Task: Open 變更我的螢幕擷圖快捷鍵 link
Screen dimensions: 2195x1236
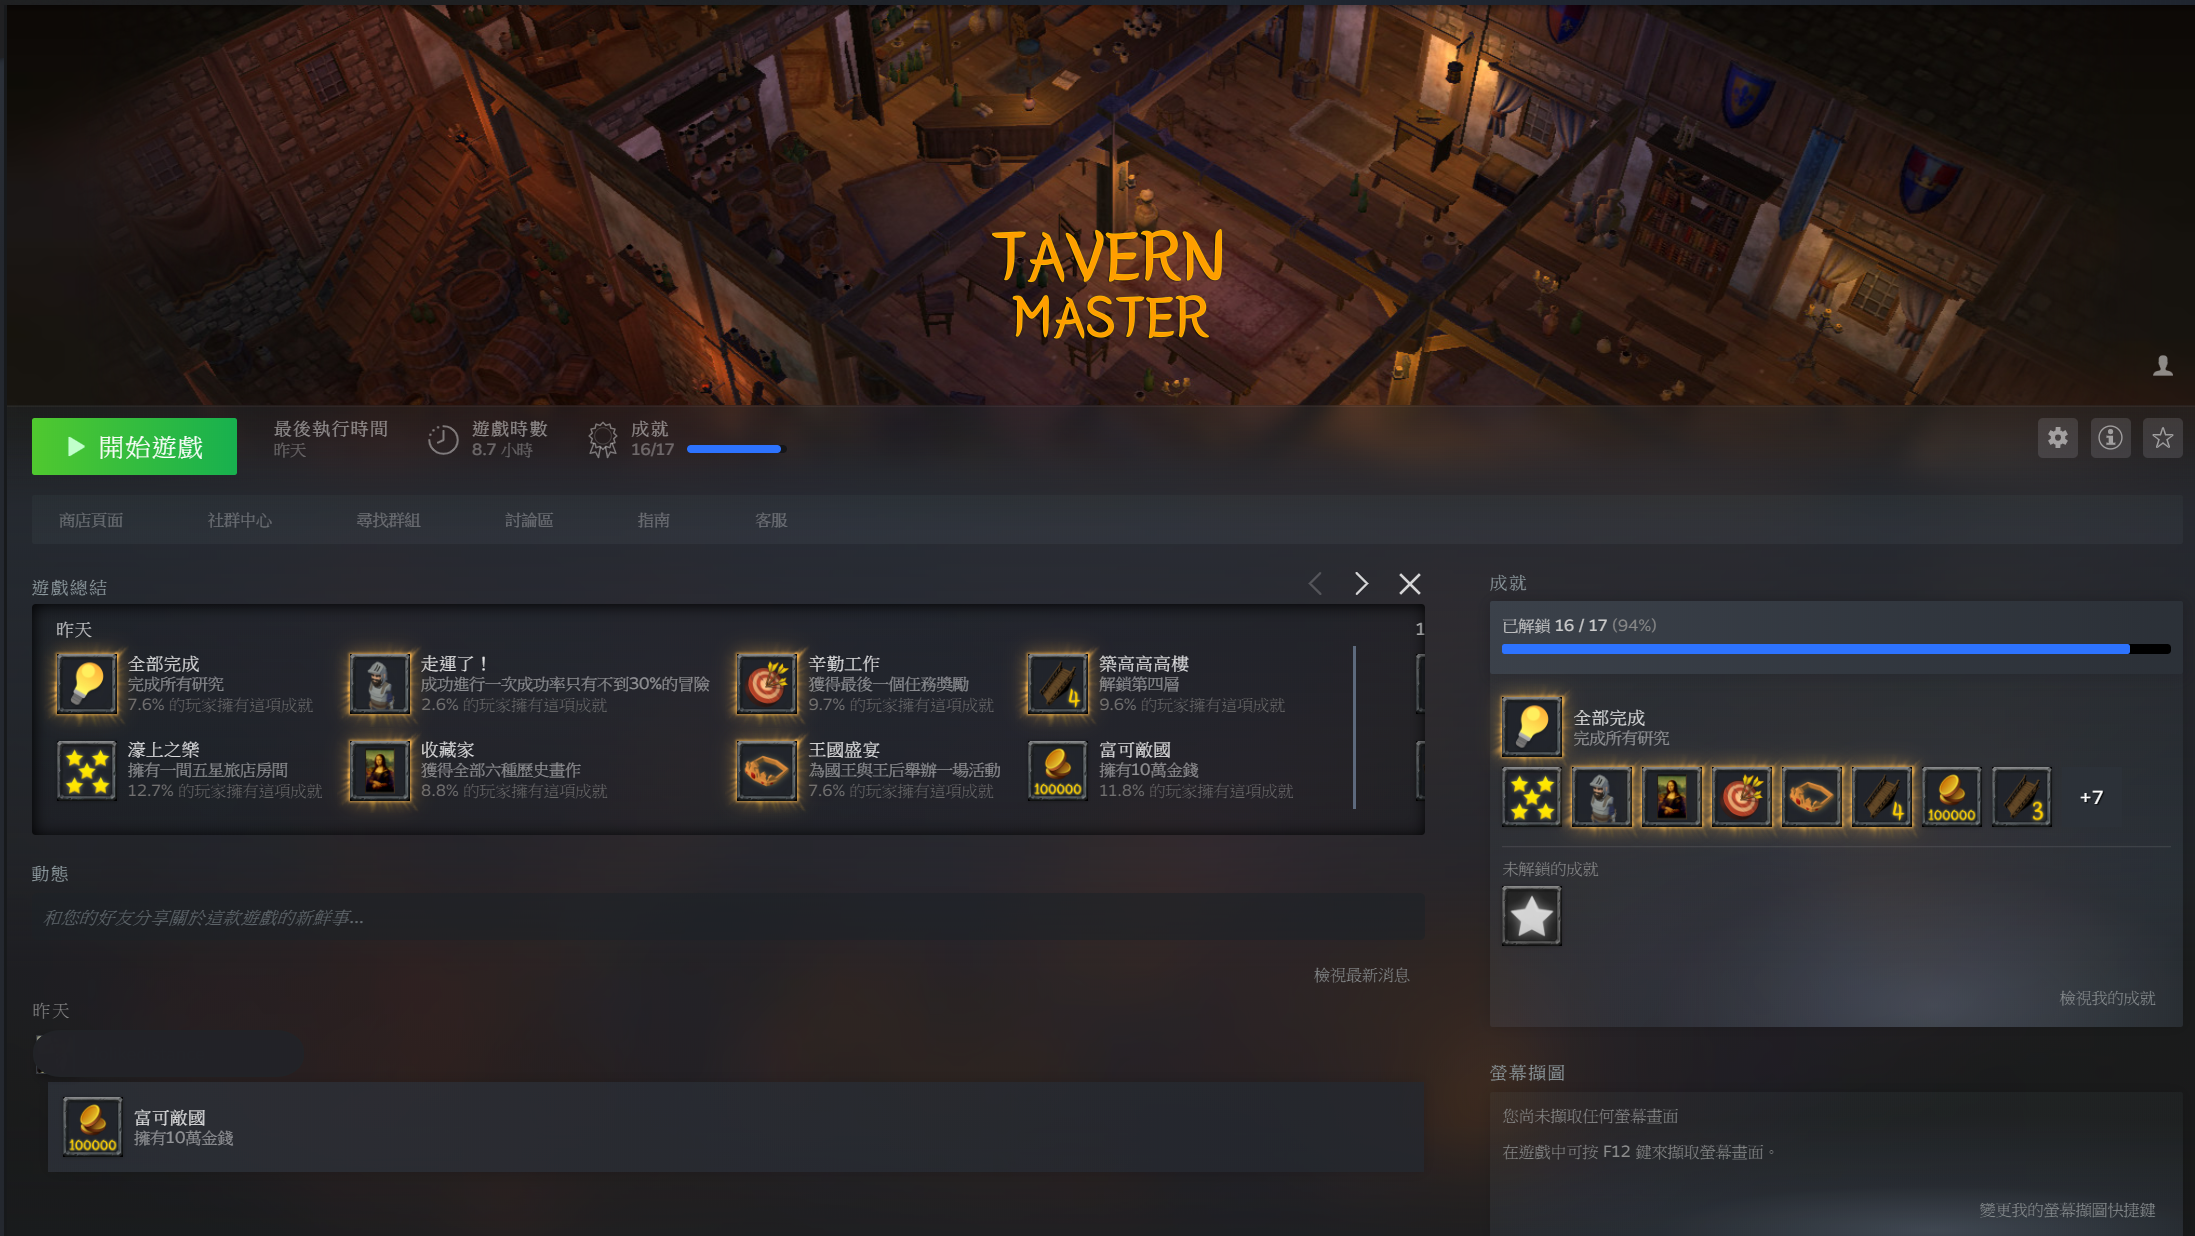Action: click(x=2068, y=1210)
